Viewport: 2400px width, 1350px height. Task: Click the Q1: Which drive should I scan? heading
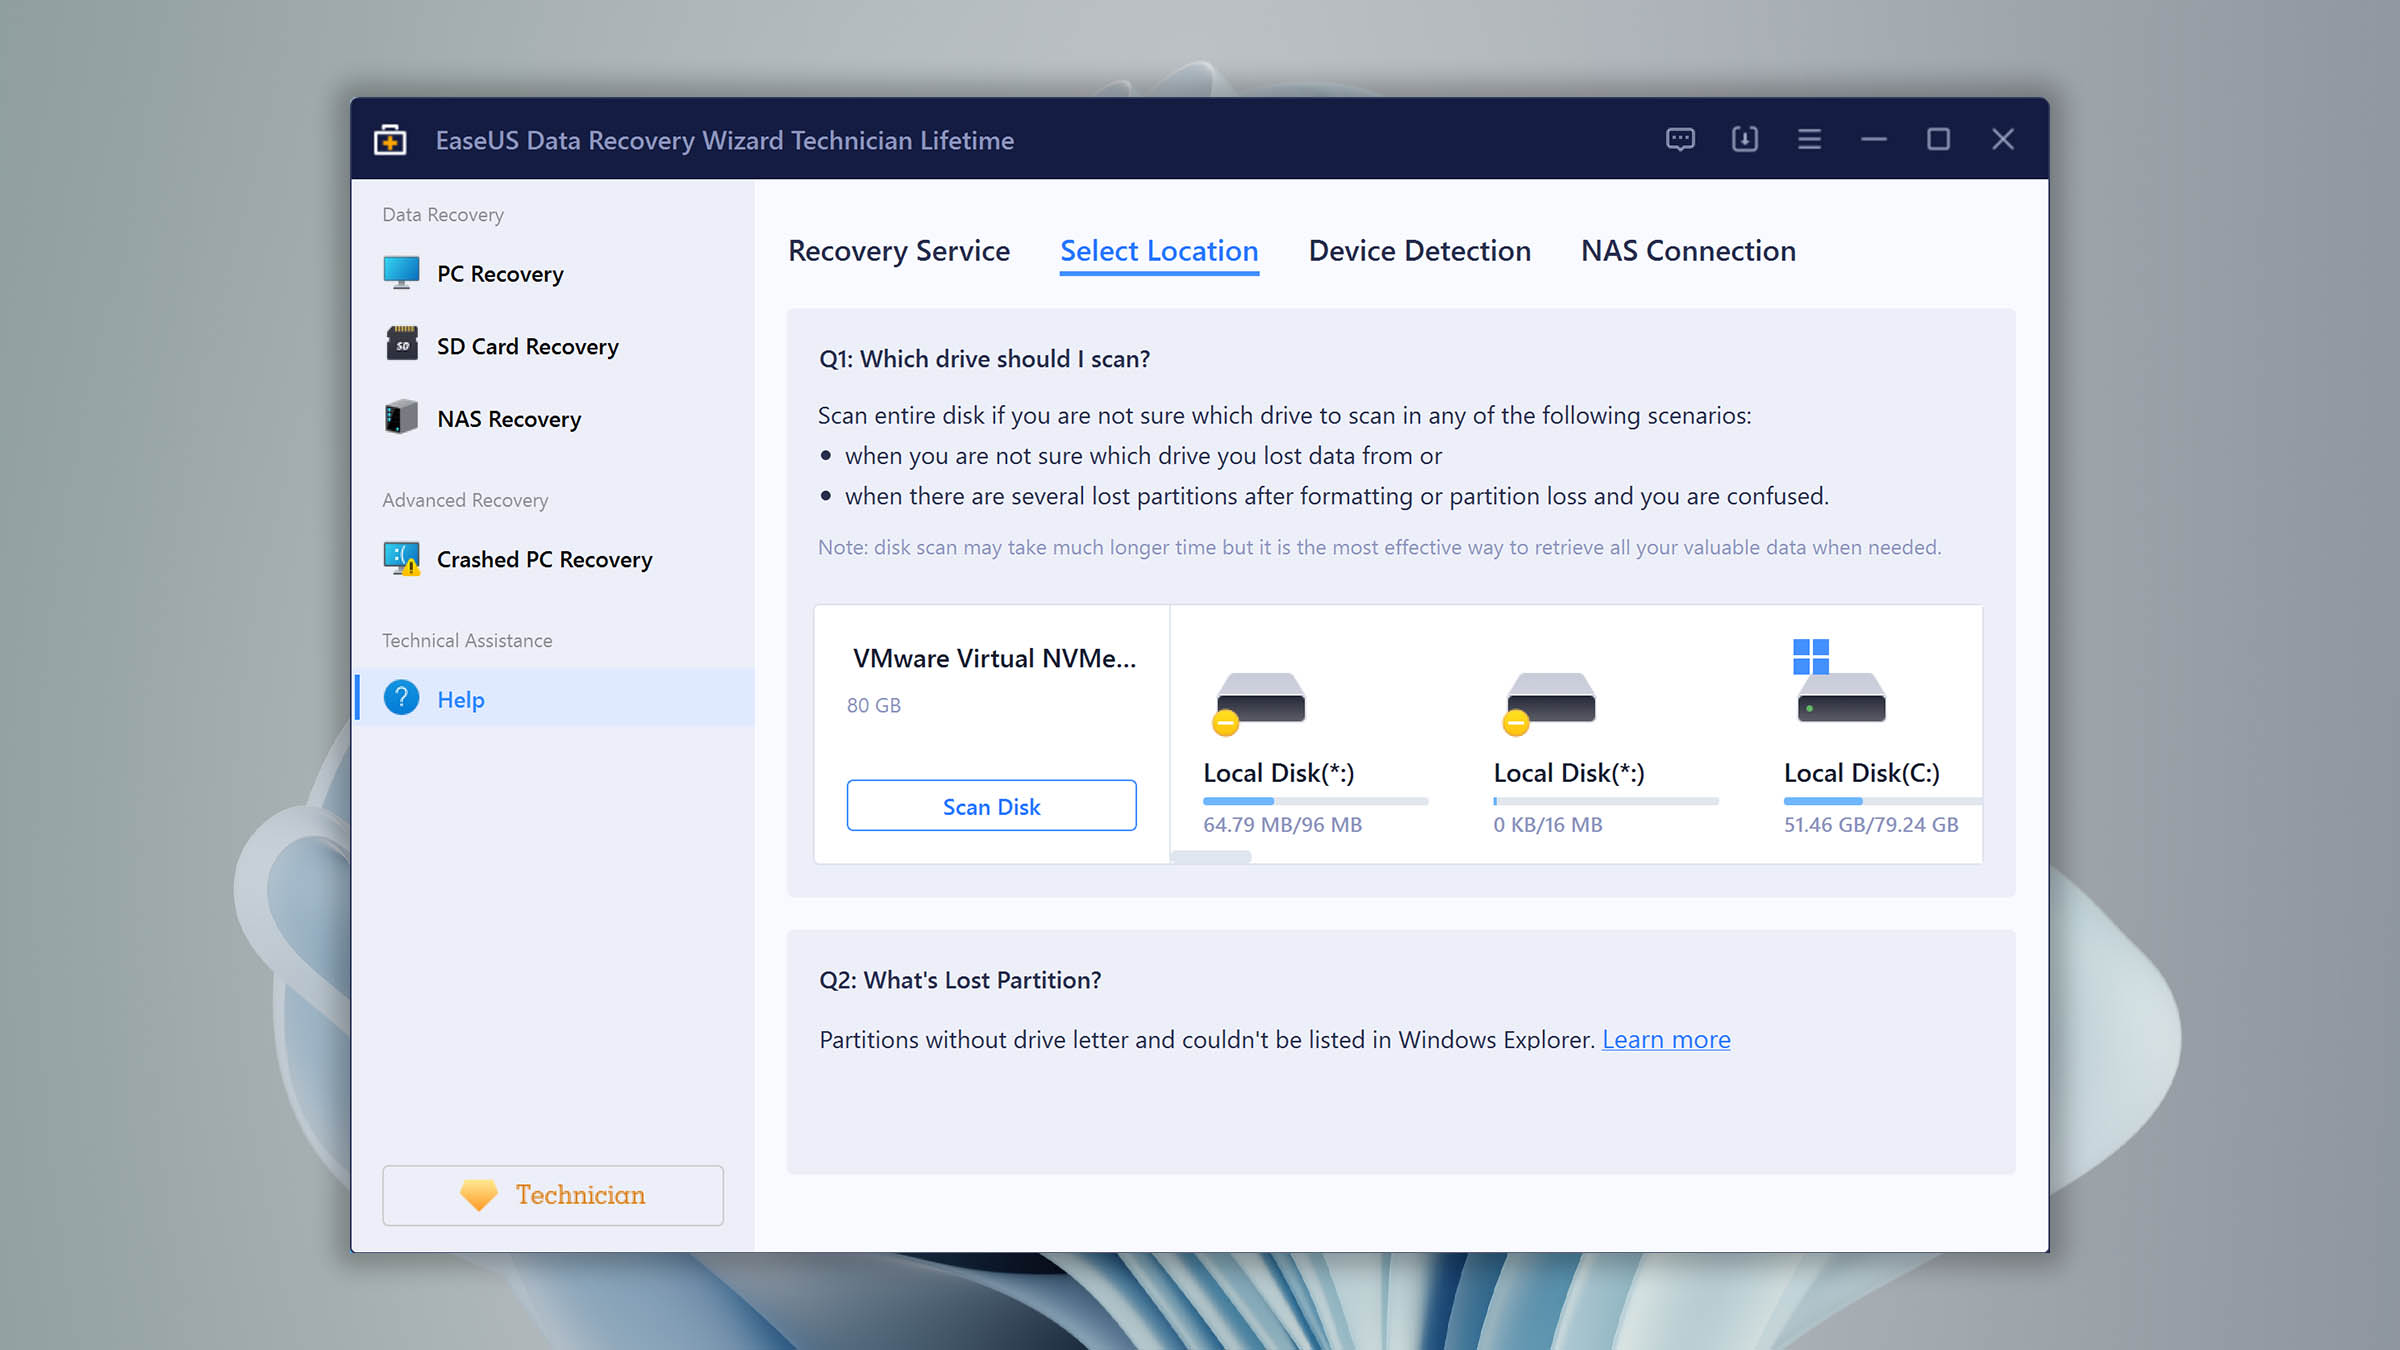984,359
